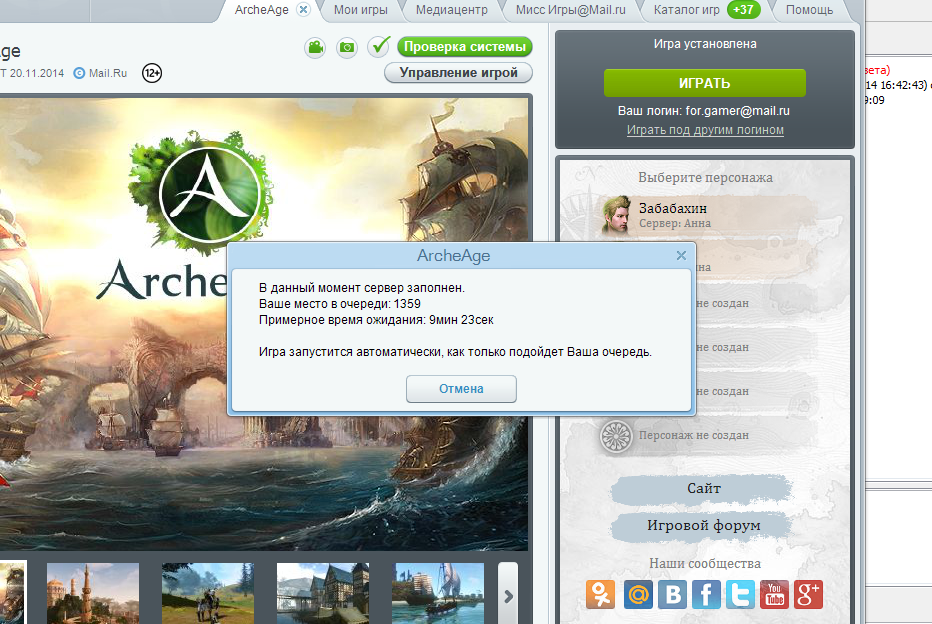This screenshot has height=624, width=932.
Task: Click the Примерное время ожидания line
Action: (x=376, y=320)
